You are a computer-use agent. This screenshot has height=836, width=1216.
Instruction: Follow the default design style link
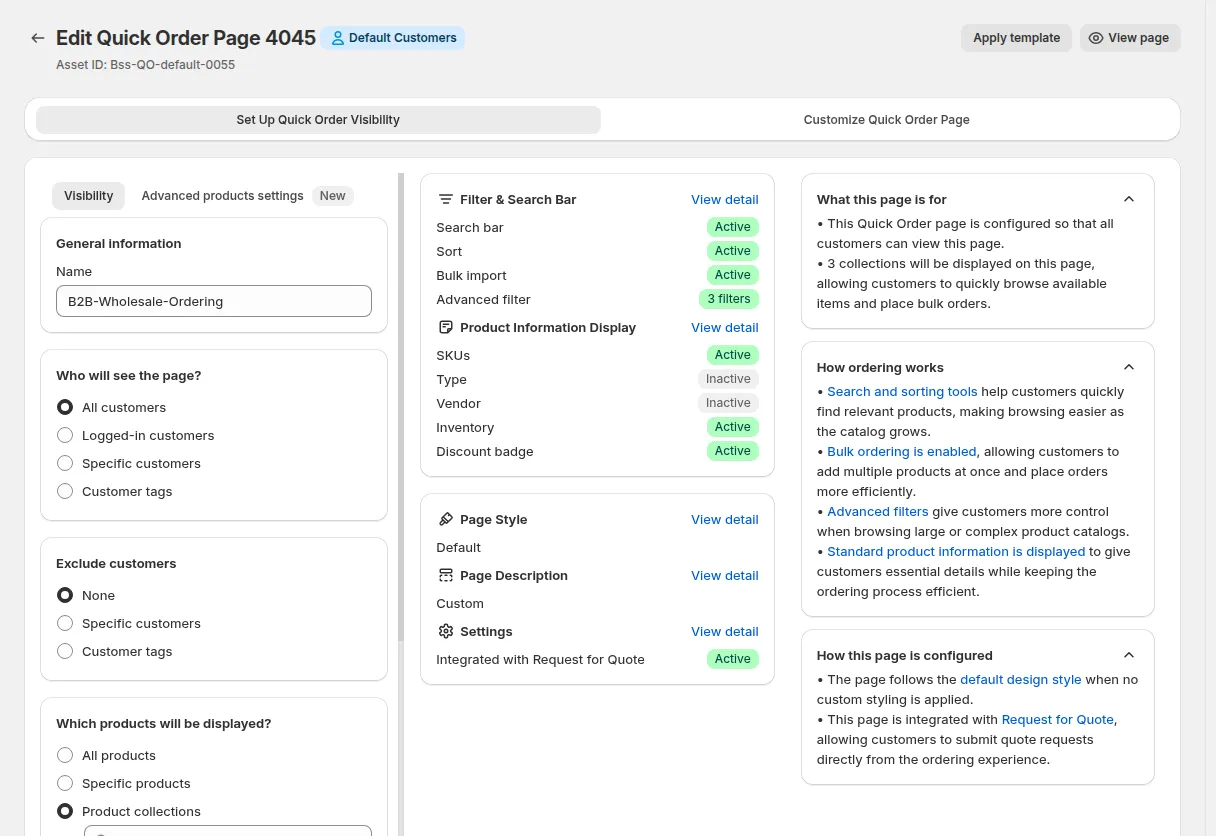tap(1021, 679)
